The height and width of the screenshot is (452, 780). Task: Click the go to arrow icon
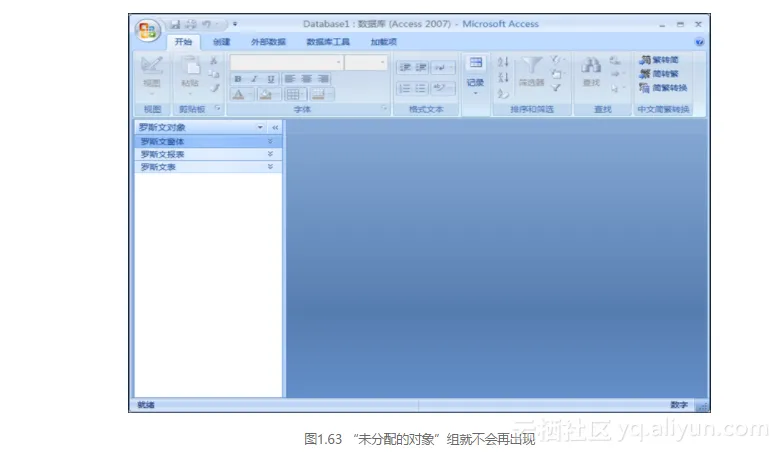point(616,74)
